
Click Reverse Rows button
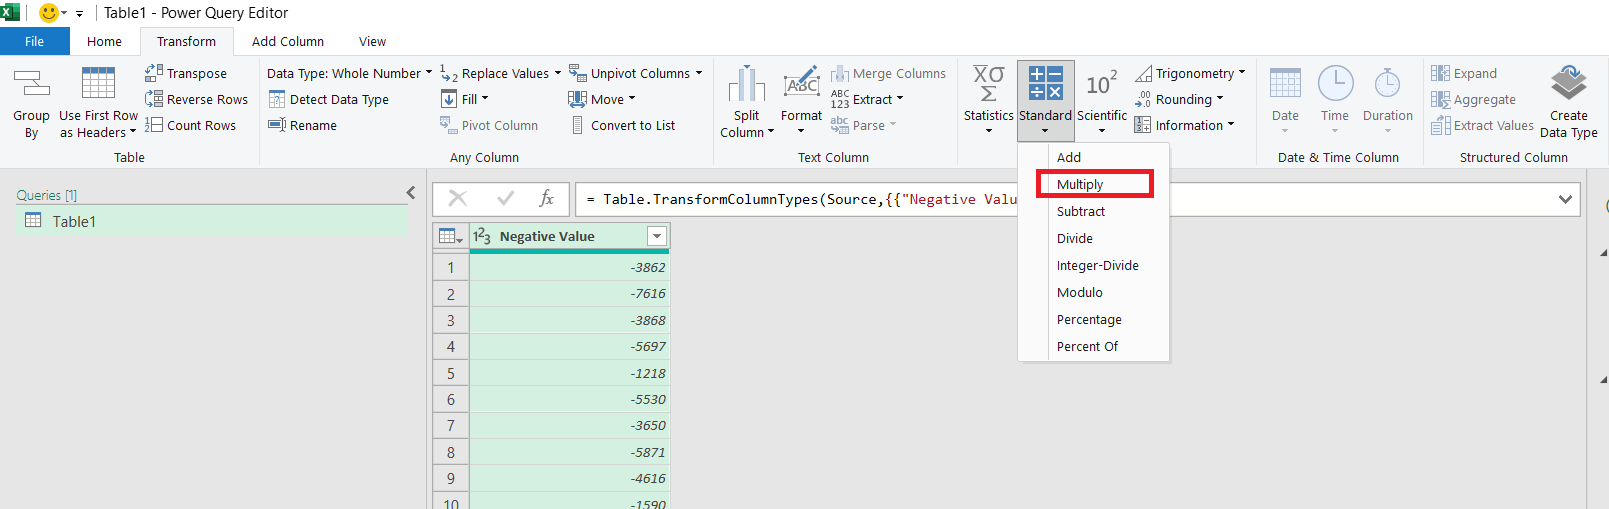click(x=196, y=99)
